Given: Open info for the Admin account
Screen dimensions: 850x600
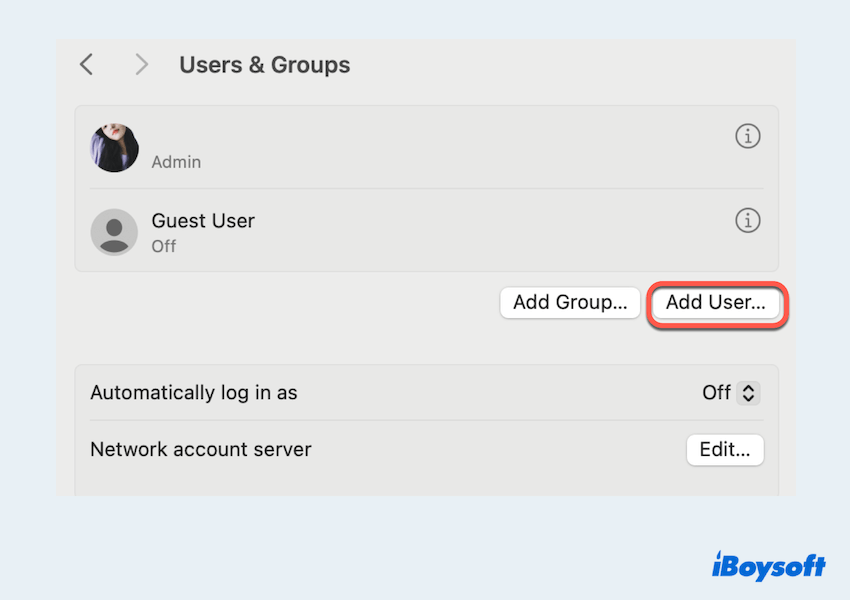Looking at the screenshot, I should click(747, 136).
